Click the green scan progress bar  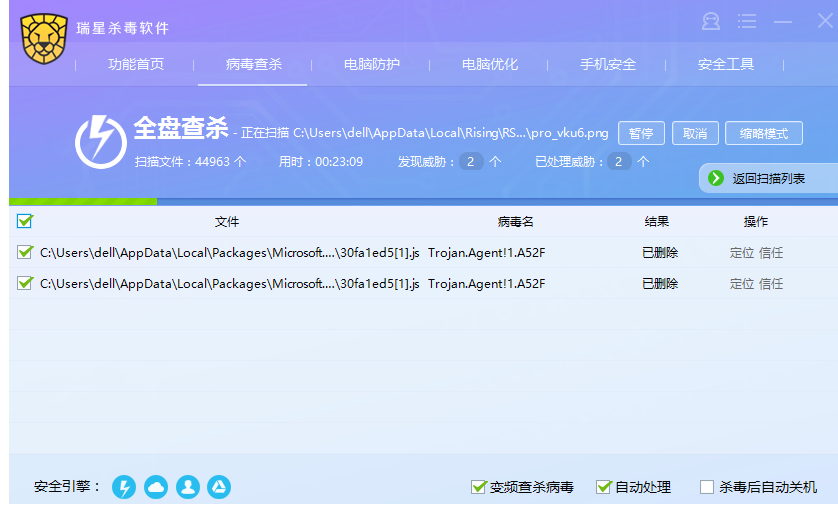[x=83, y=201]
